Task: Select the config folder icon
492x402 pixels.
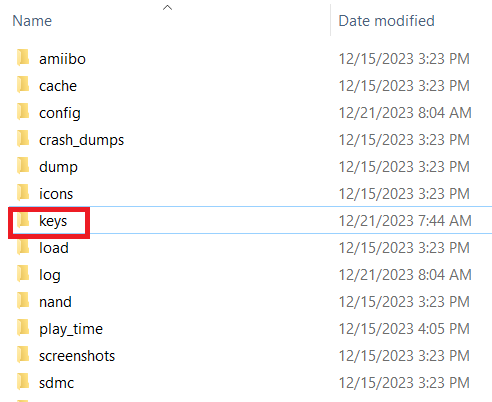Action: click(23, 111)
